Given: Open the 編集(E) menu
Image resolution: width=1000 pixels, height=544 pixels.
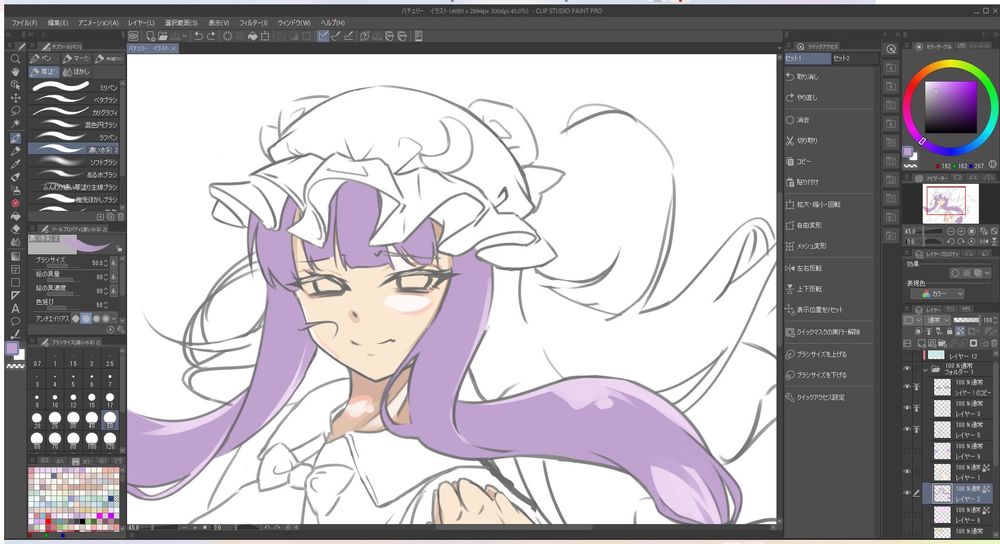Looking at the screenshot, I should 57,22.
